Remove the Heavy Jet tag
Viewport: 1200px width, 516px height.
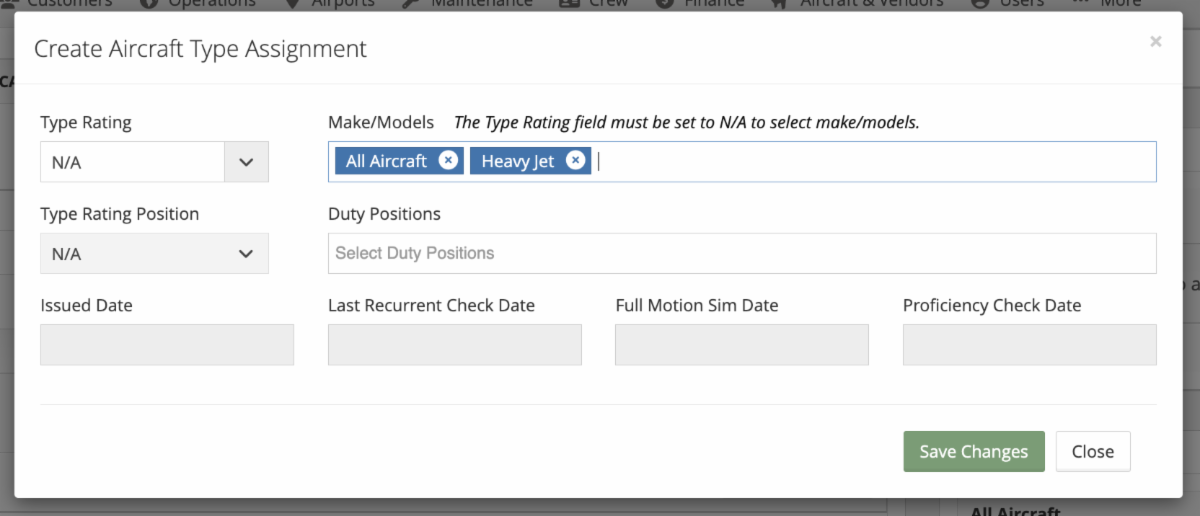575,160
